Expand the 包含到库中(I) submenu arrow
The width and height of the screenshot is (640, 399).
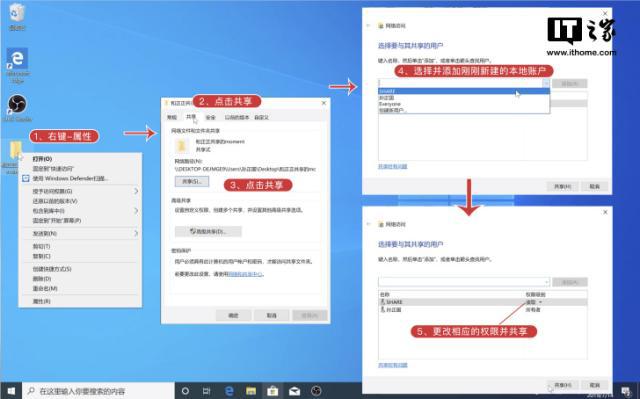tap(136, 211)
